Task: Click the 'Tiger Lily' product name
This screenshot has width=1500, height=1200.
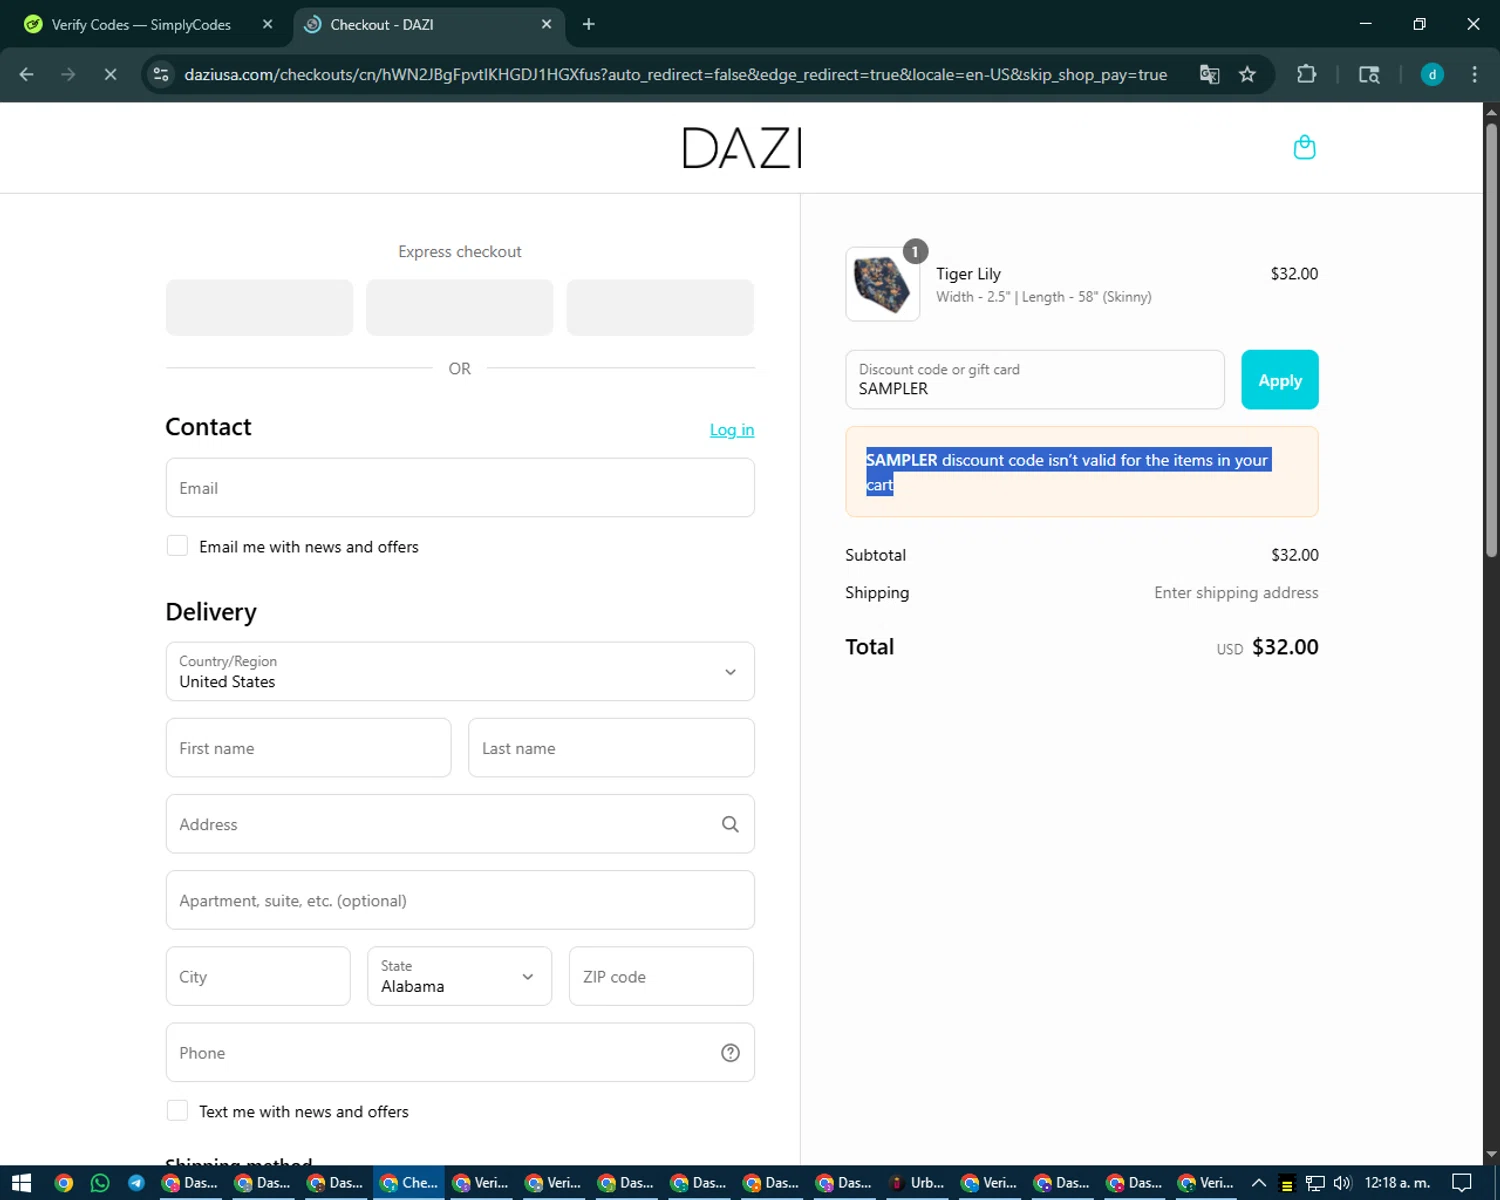Action: tap(968, 274)
